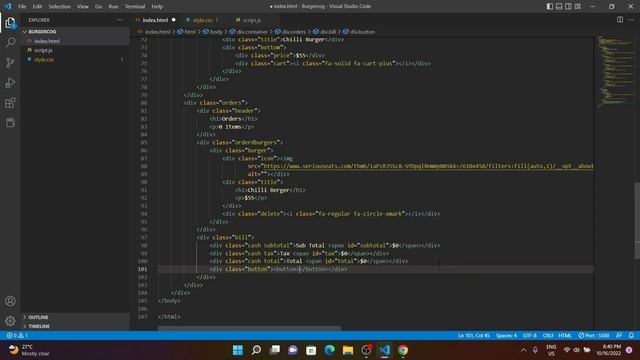Open File Explorer from the taskbar
The image size is (640, 360).
point(348,350)
